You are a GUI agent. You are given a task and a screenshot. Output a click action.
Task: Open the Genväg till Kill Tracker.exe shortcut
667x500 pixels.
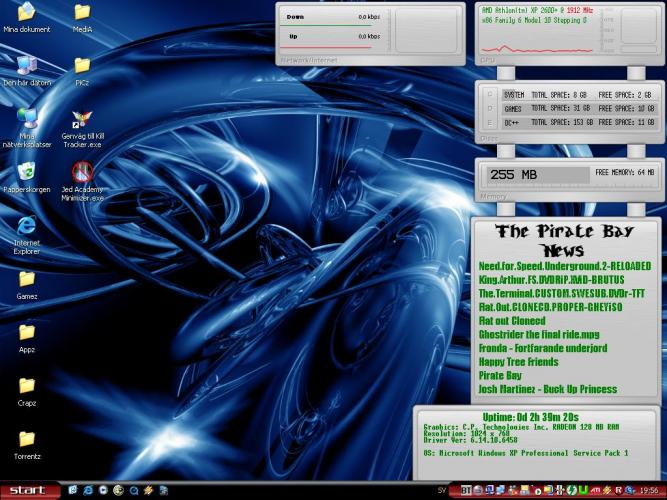tap(83, 118)
